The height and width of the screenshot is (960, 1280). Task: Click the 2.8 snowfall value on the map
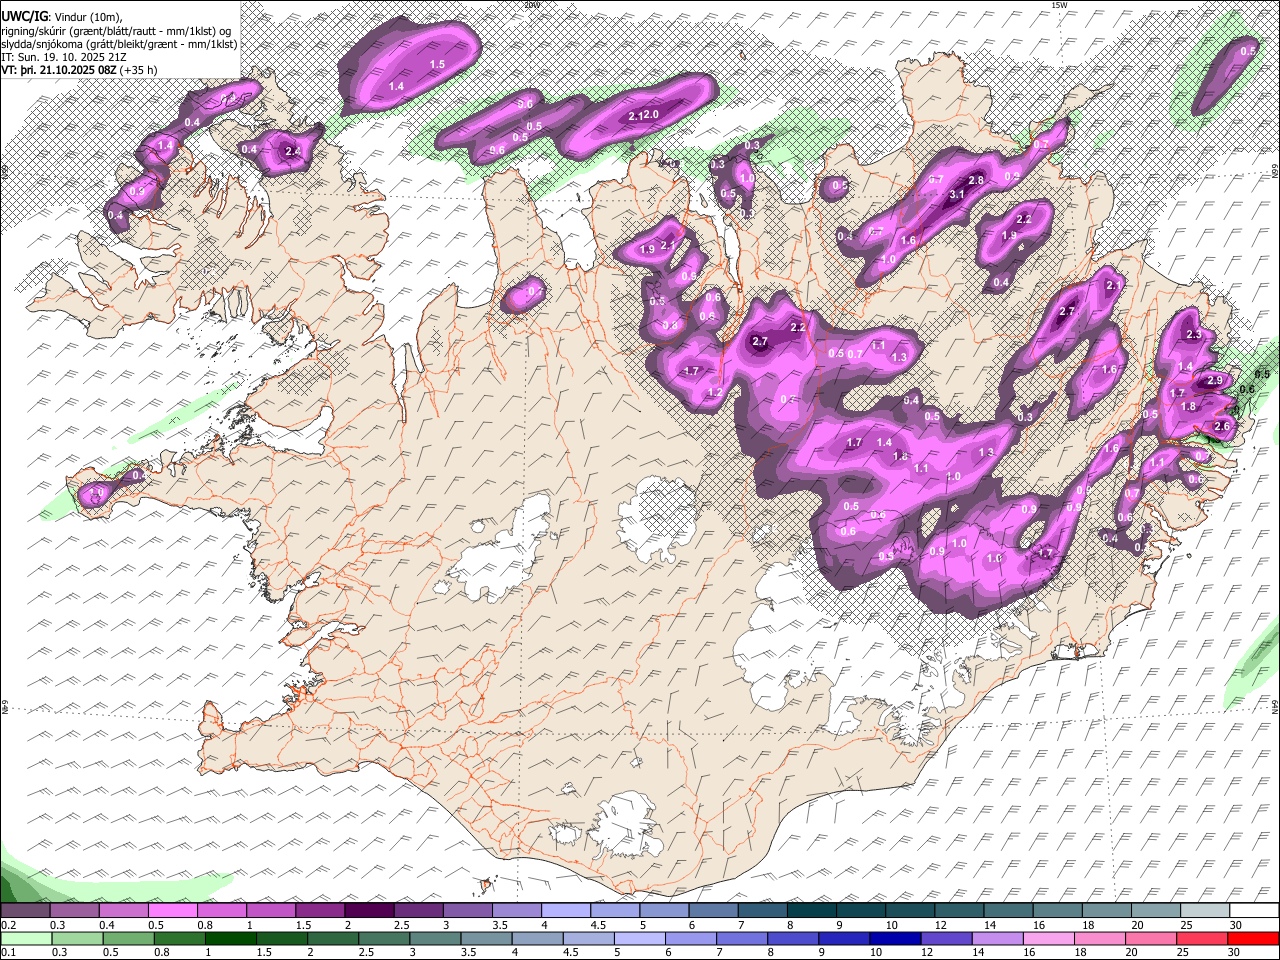(977, 180)
